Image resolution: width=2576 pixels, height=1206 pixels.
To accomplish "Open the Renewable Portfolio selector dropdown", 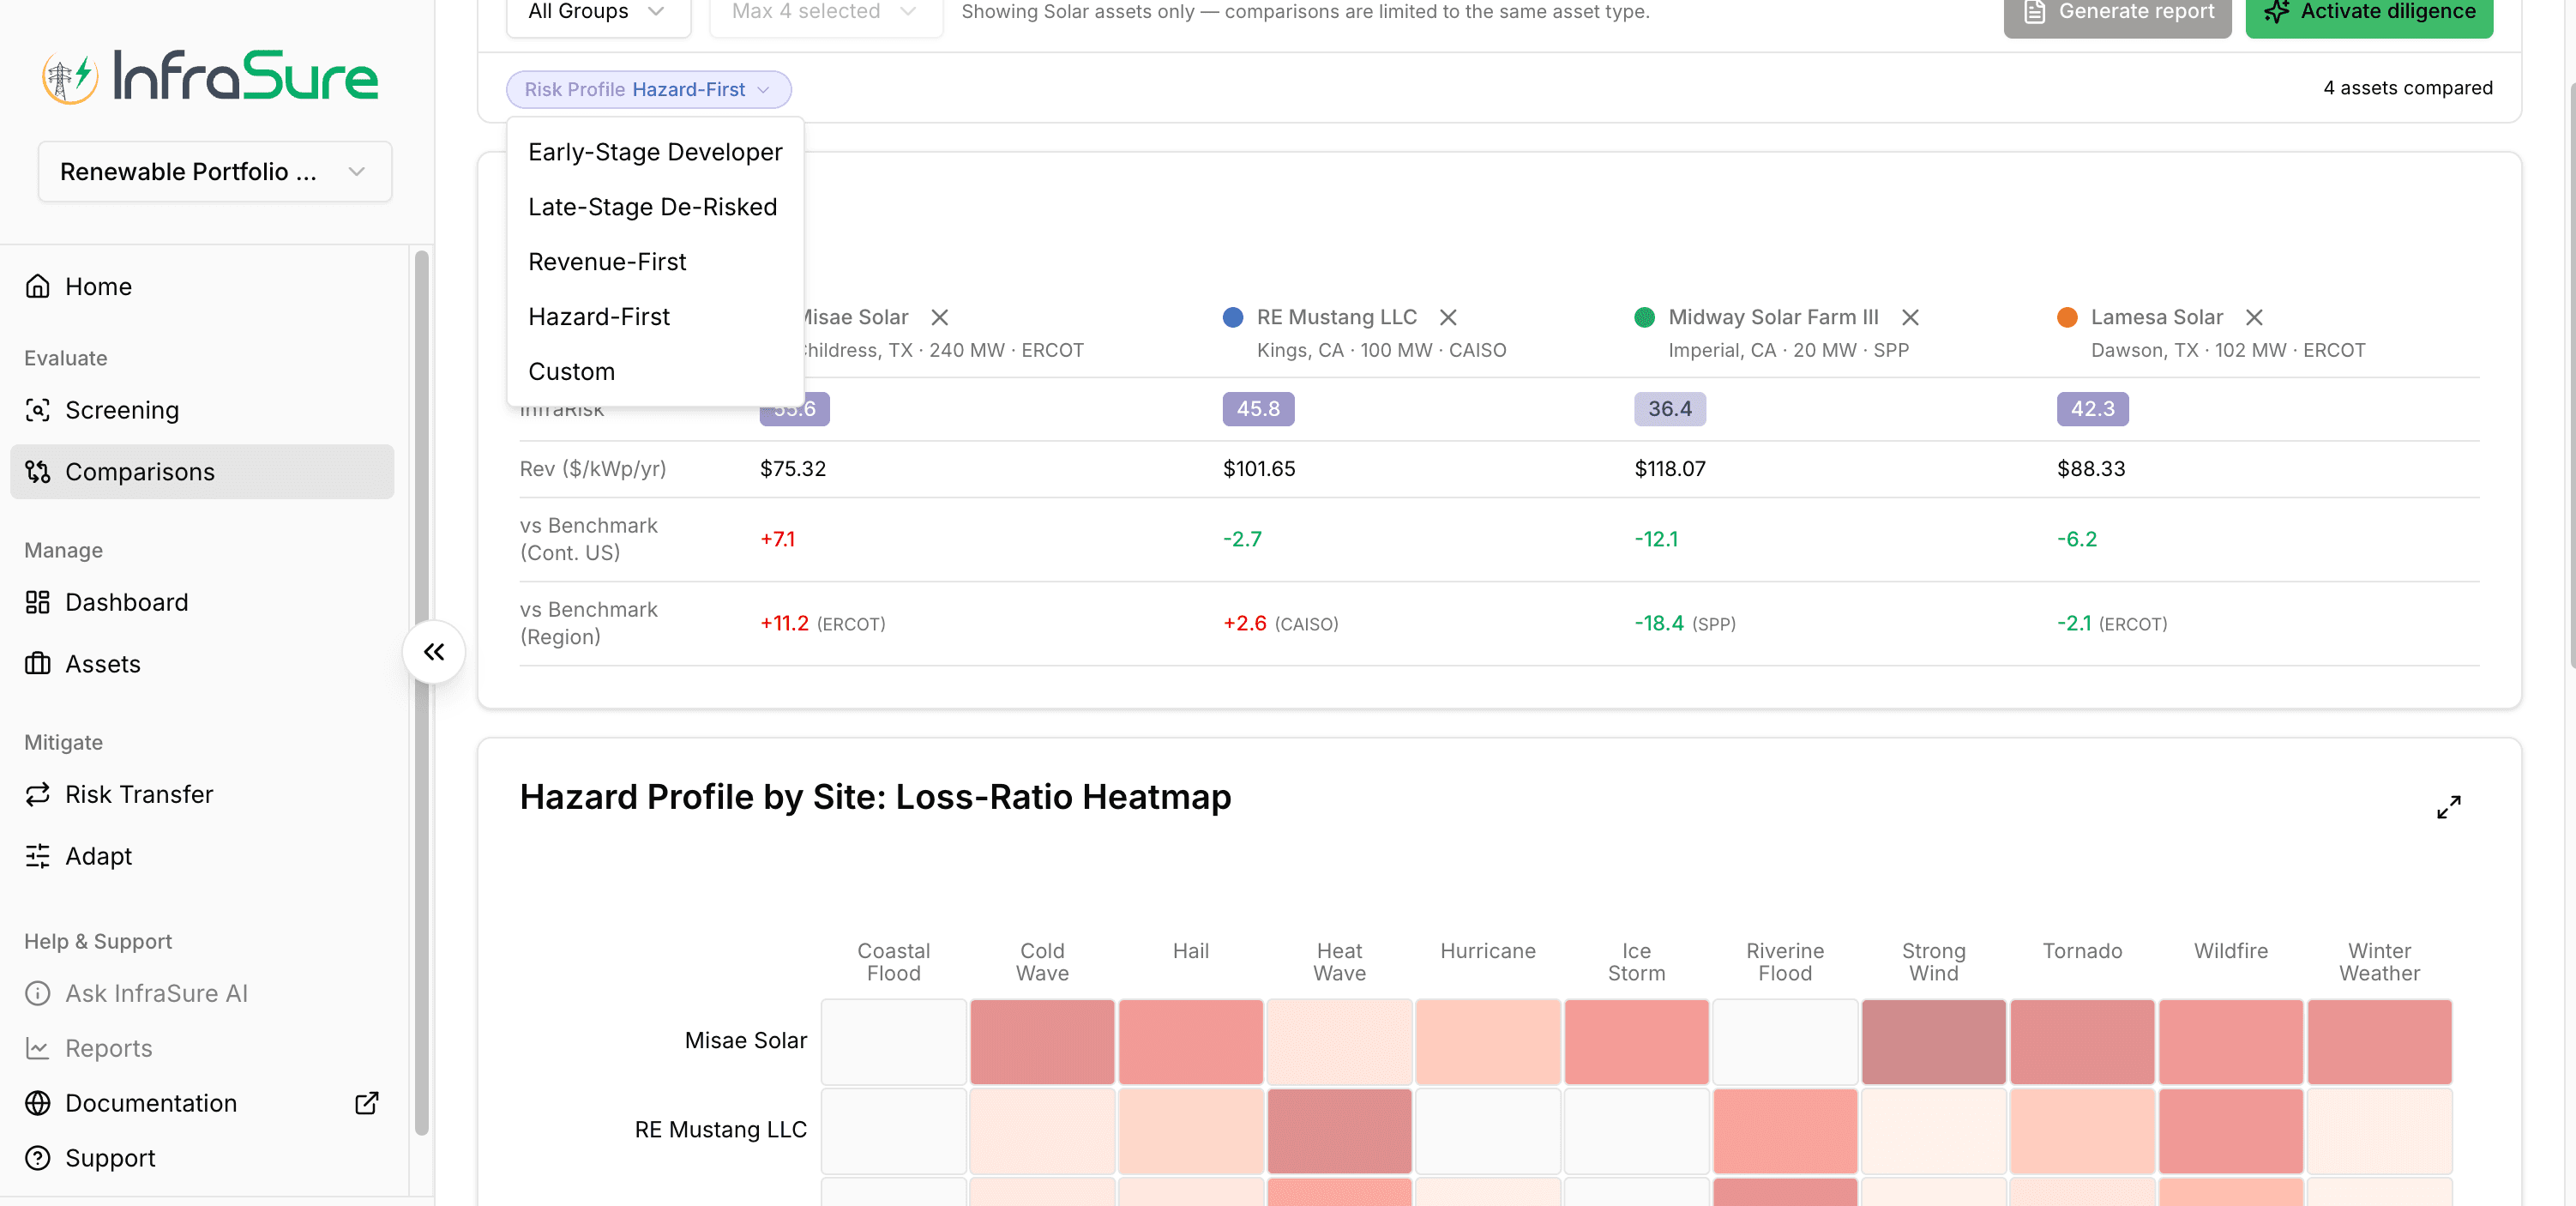I will click(x=215, y=172).
